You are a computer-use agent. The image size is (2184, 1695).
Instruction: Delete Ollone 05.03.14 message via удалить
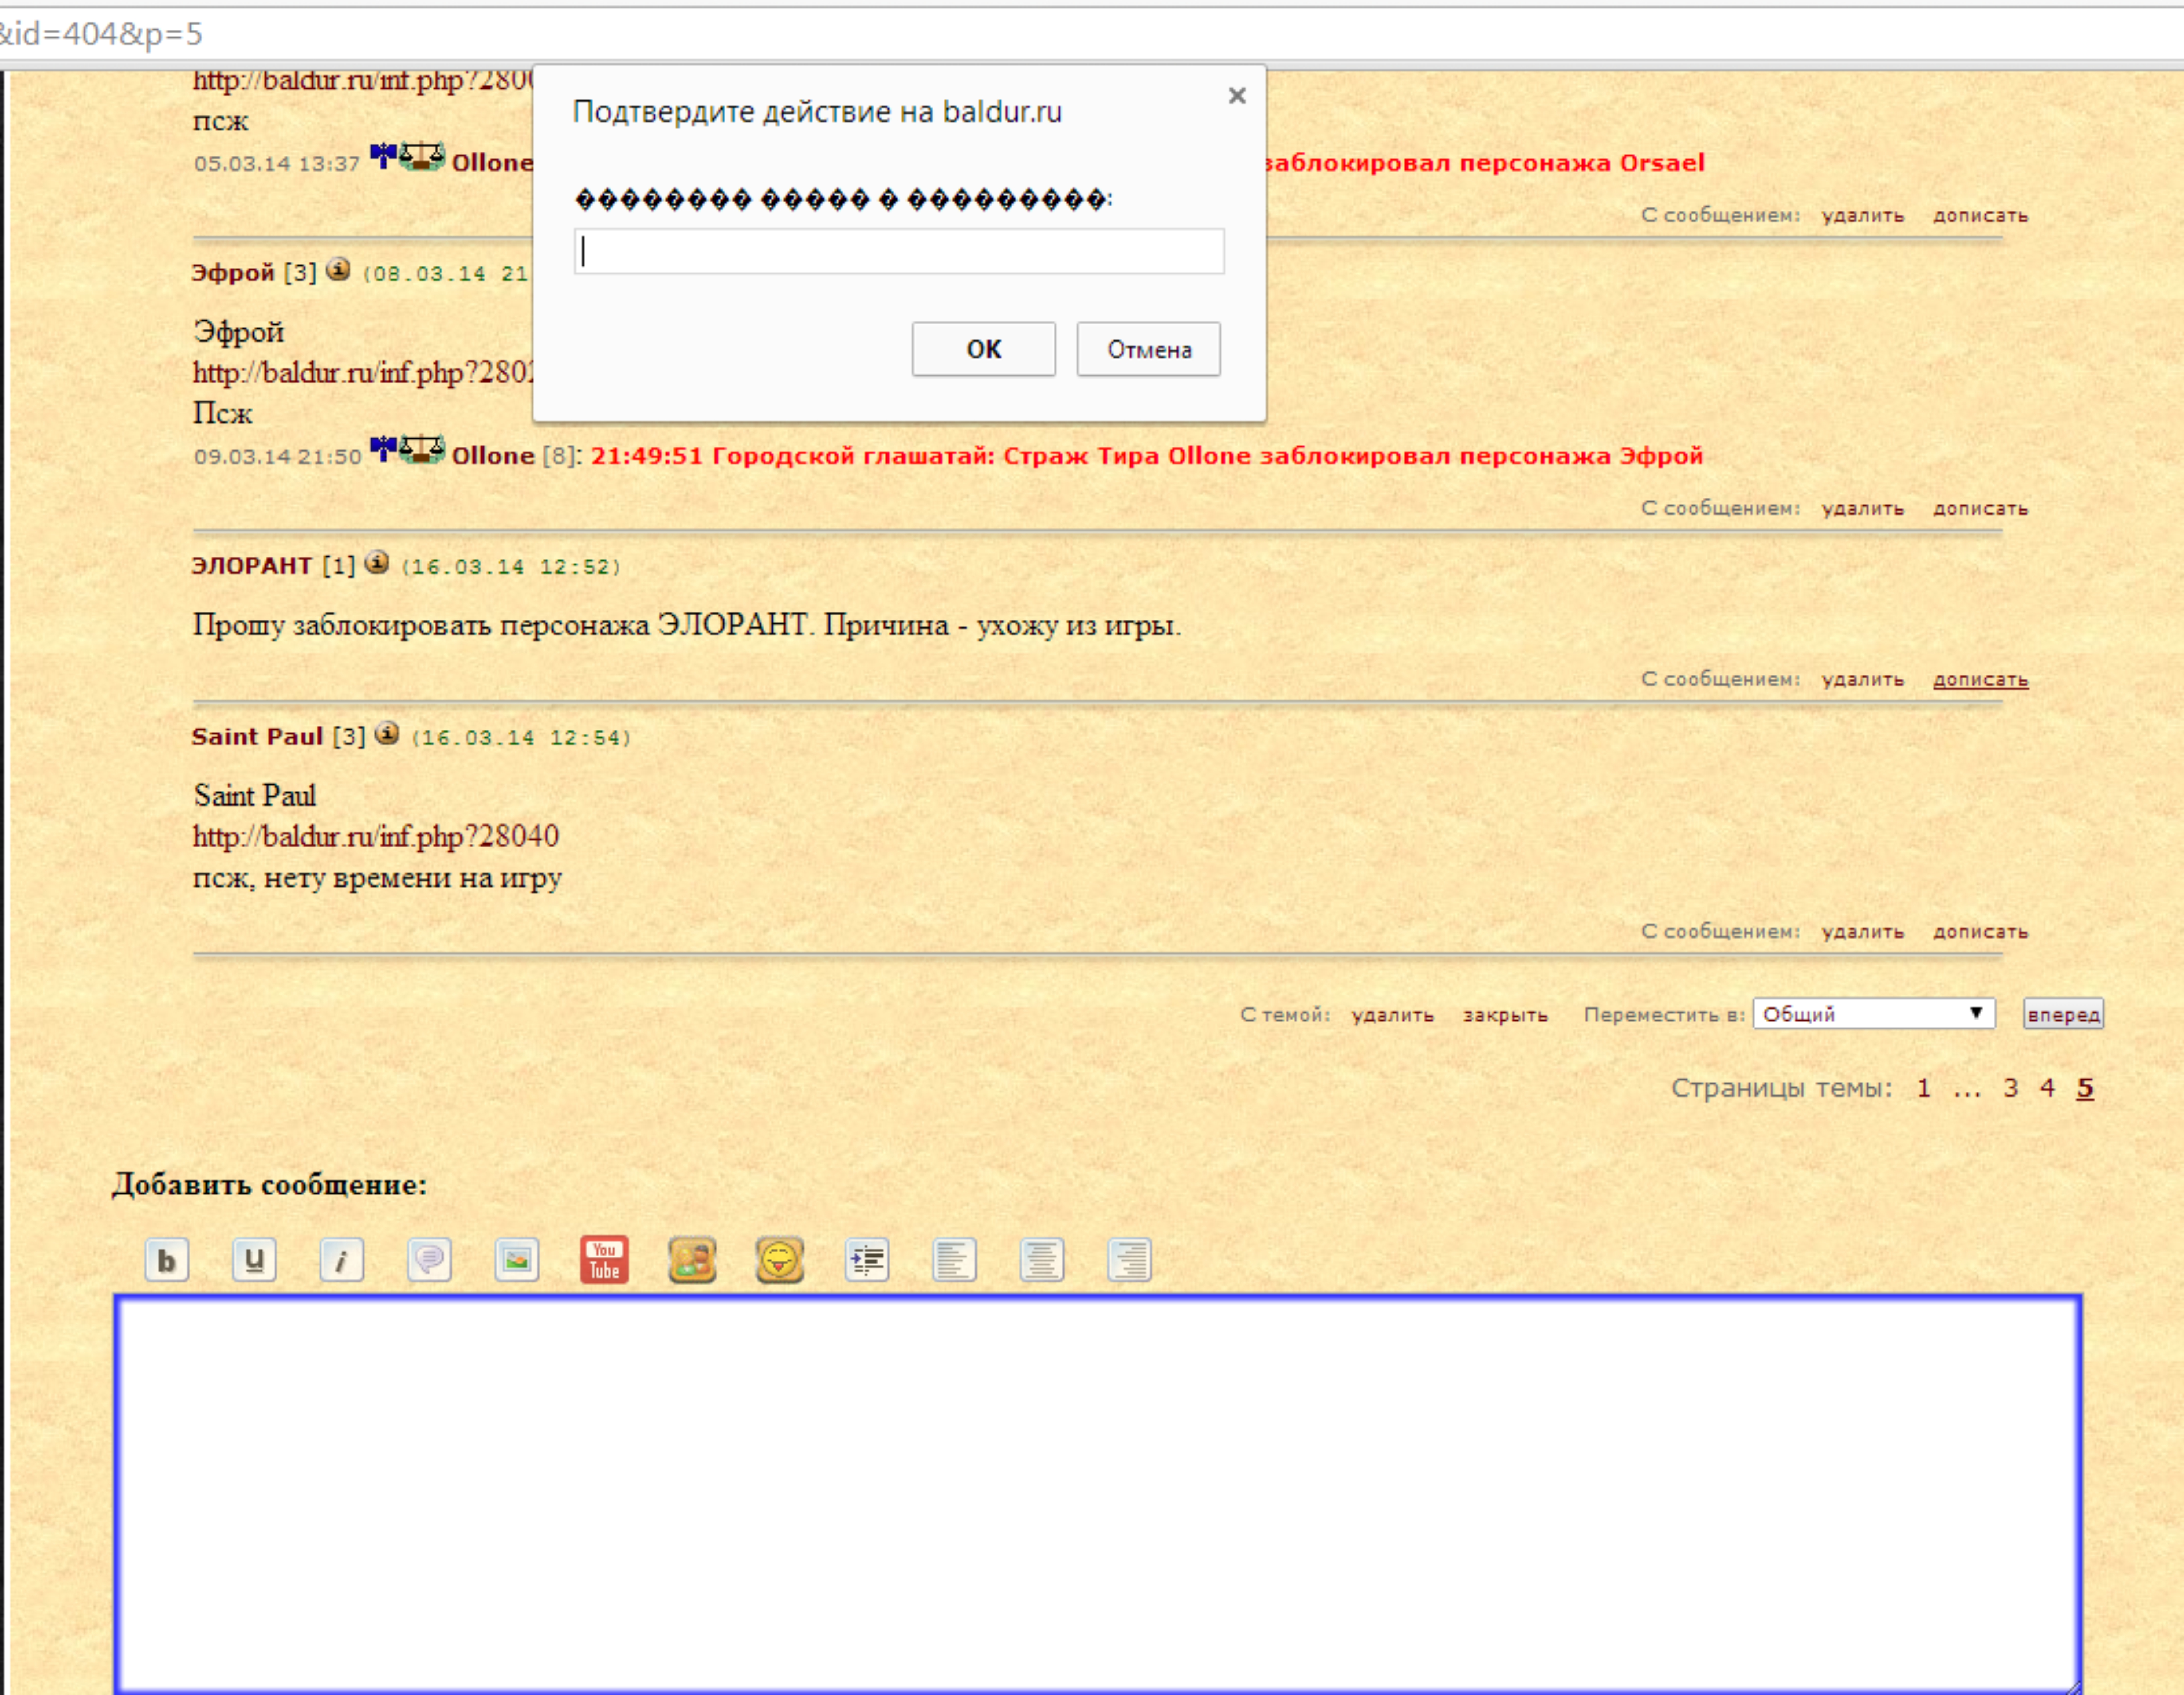tap(1863, 216)
